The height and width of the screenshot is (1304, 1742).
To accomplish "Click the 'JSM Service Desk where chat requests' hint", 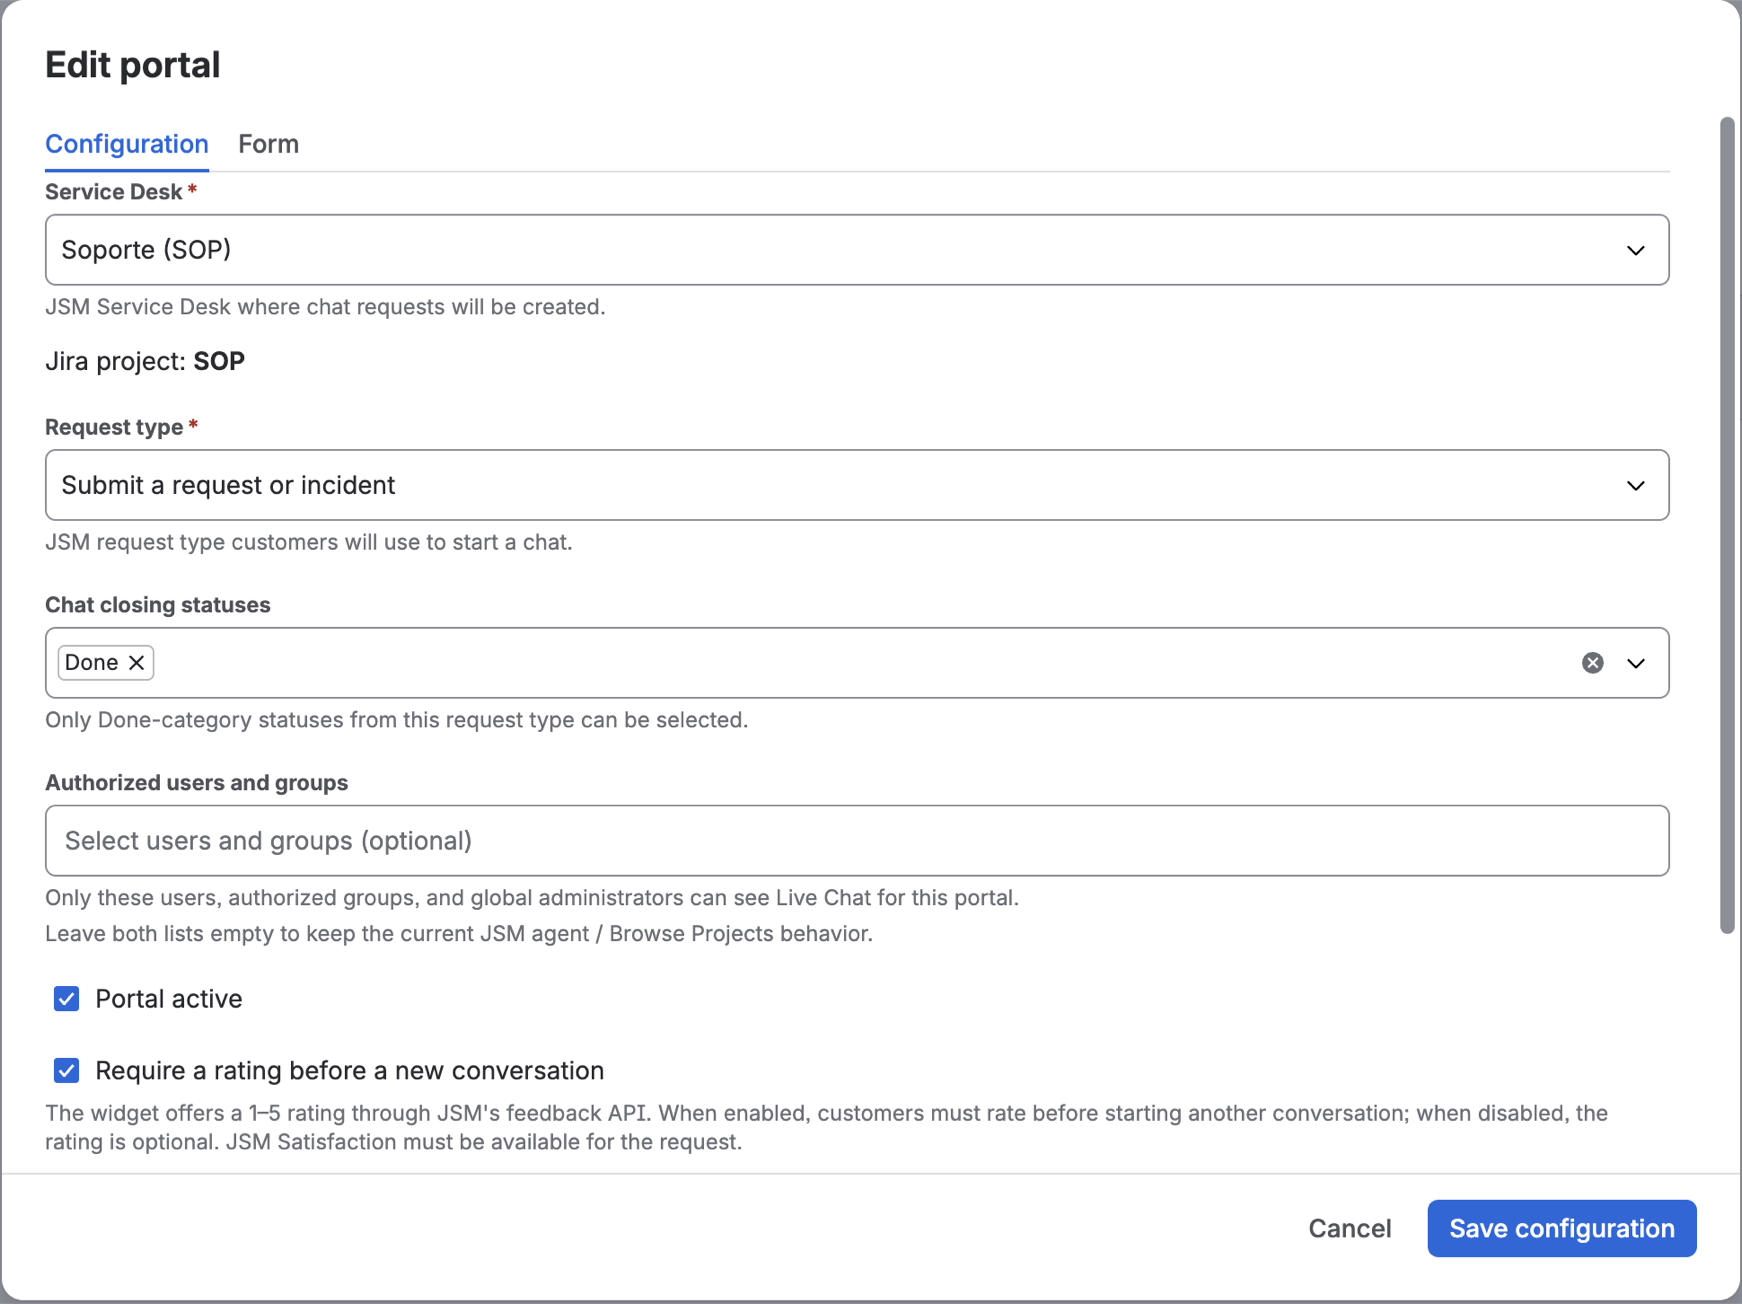I will (x=325, y=307).
